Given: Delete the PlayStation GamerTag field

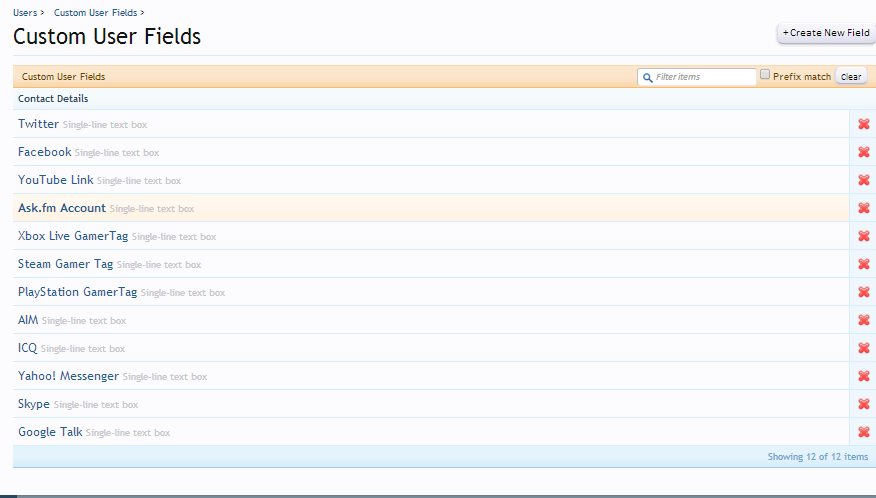Looking at the screenshot, I should pos(864,292).
